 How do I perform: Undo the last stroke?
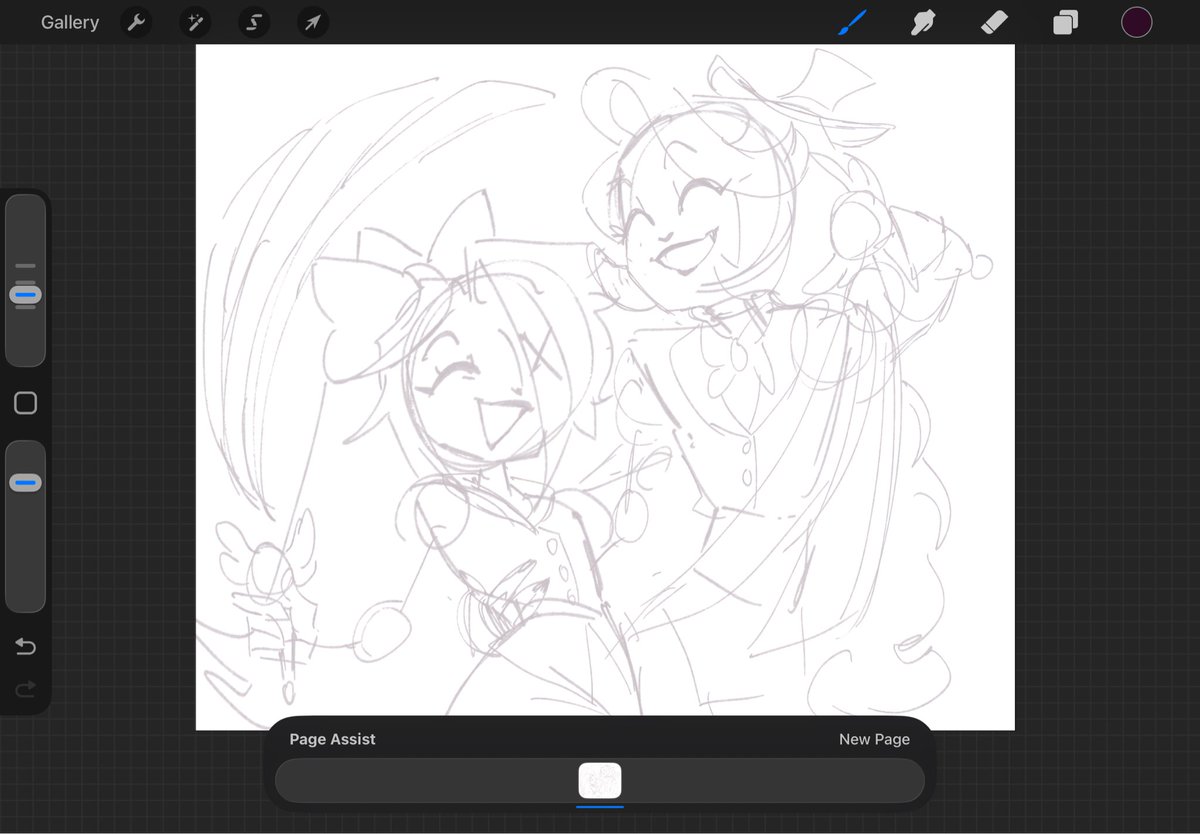(25, 647)
